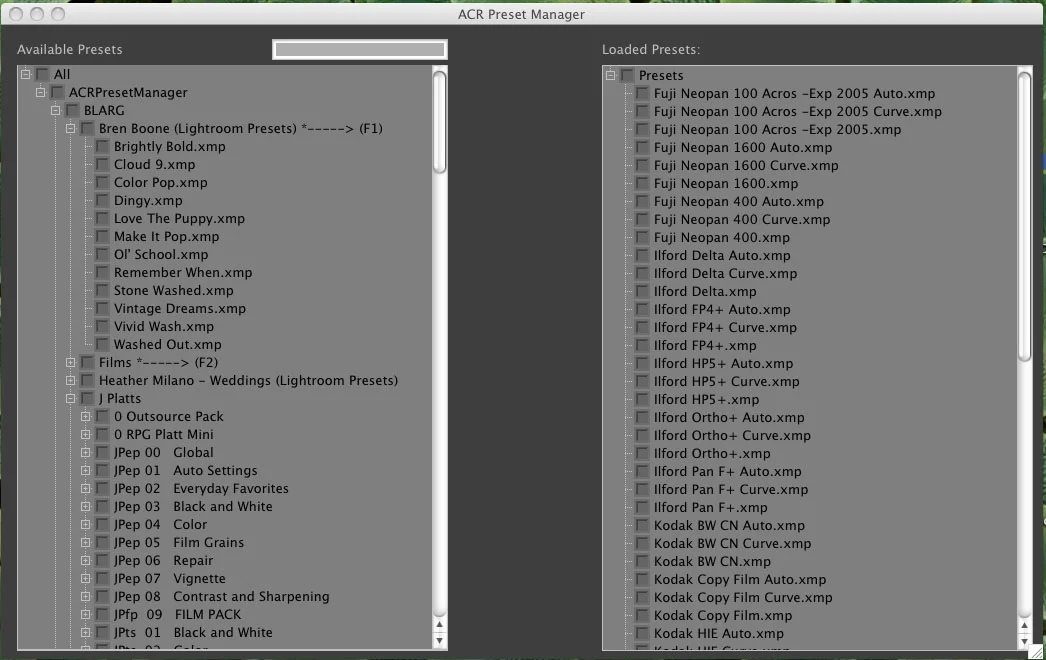Select Vivid Wash.xmp preset
The image size is (1046, 660).
tap(163, 326)
